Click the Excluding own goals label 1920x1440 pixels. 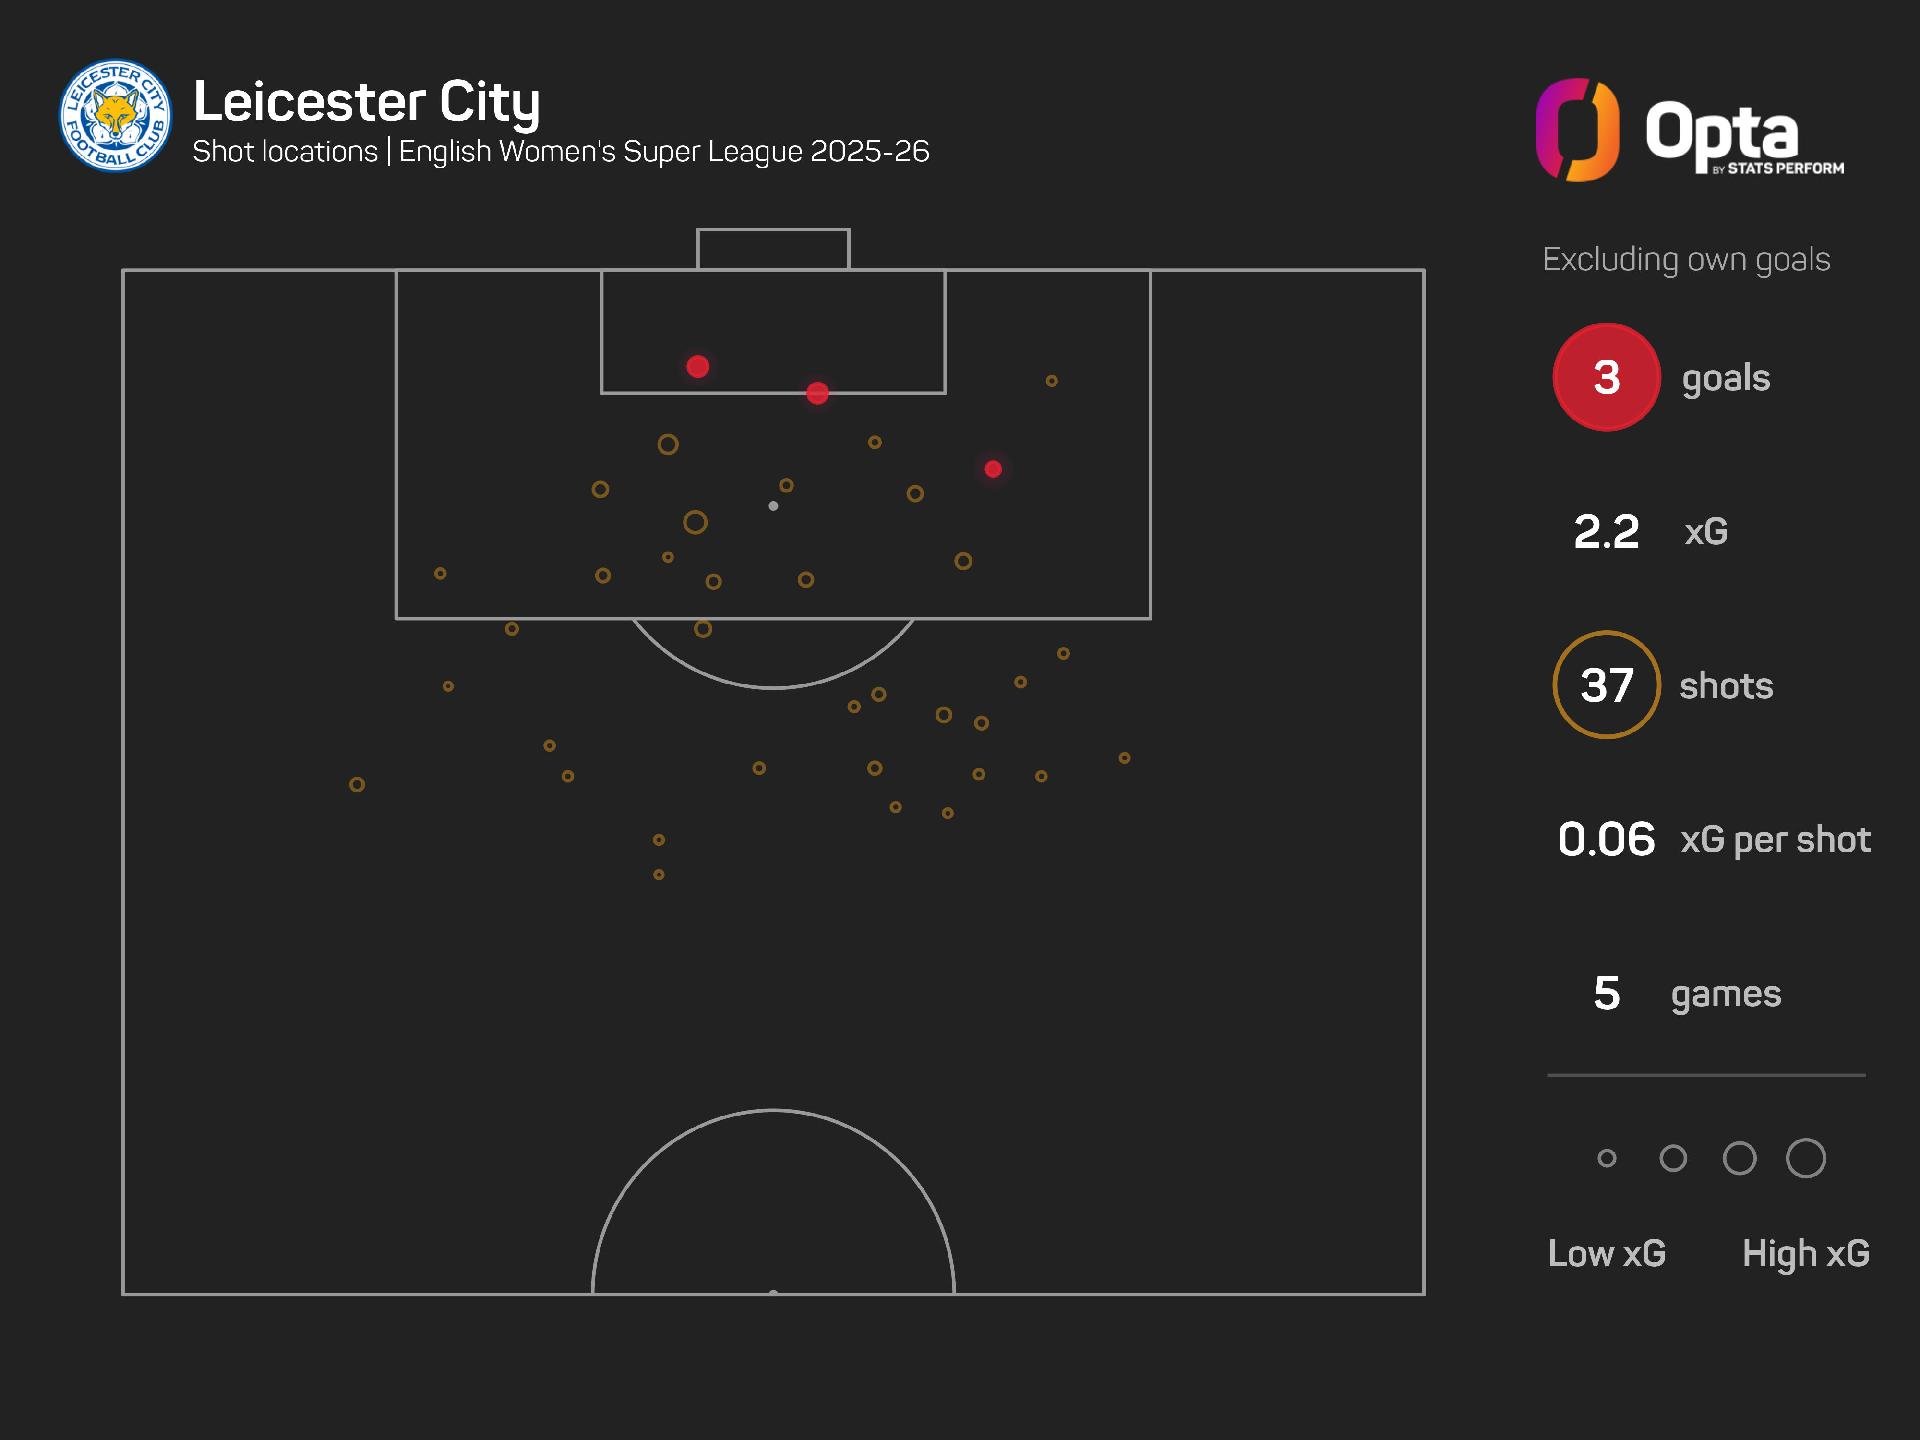pos(1686,260)
